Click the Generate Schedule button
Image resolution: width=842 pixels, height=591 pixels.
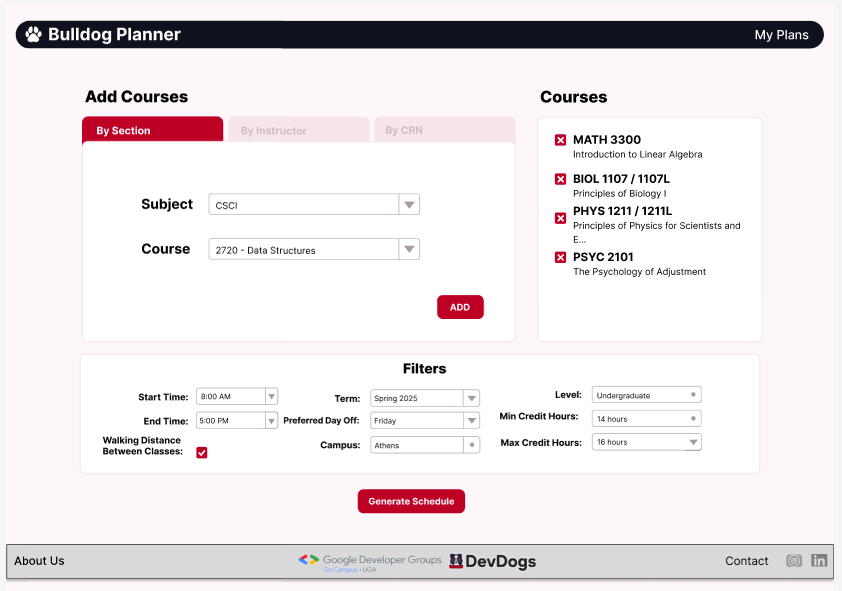point(411,501)
